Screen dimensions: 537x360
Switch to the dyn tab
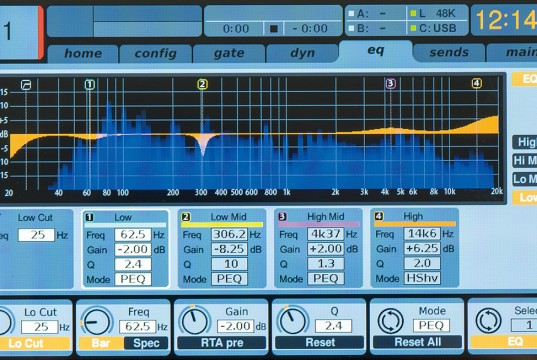point(302,53)
